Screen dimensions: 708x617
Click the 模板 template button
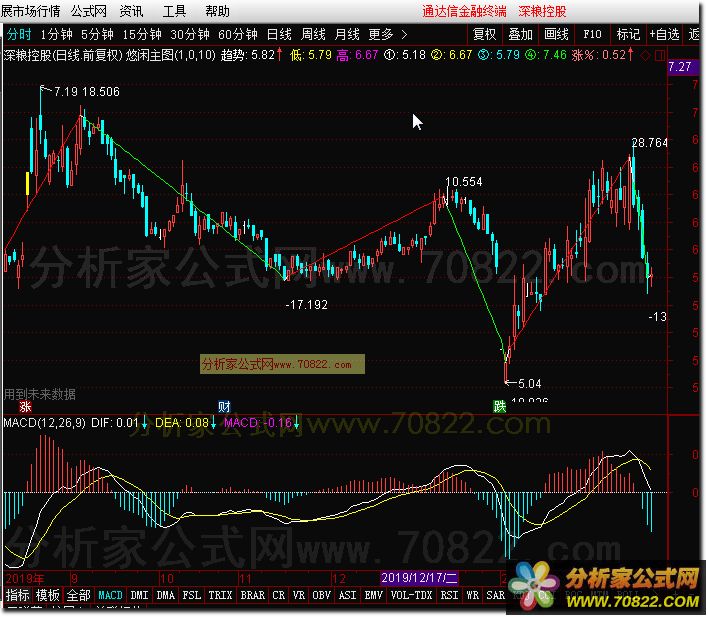tap(48, 595)
